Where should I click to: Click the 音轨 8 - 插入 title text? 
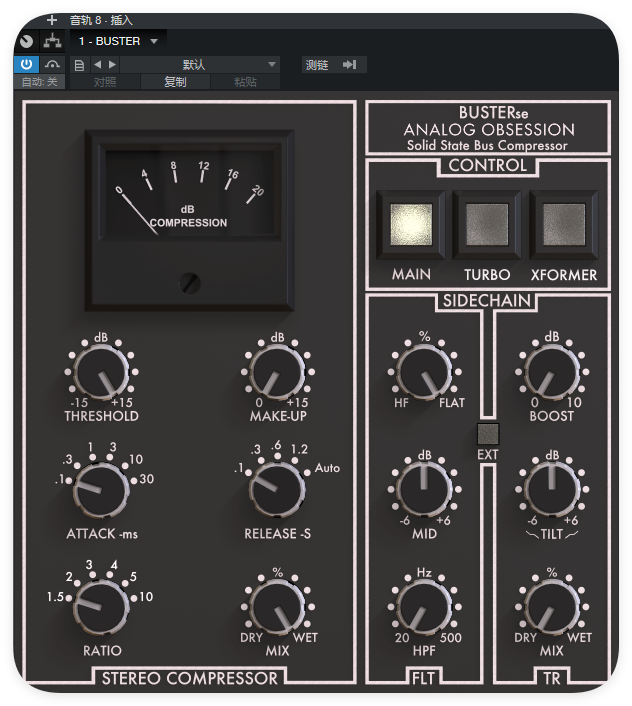[x=101, y=20]
